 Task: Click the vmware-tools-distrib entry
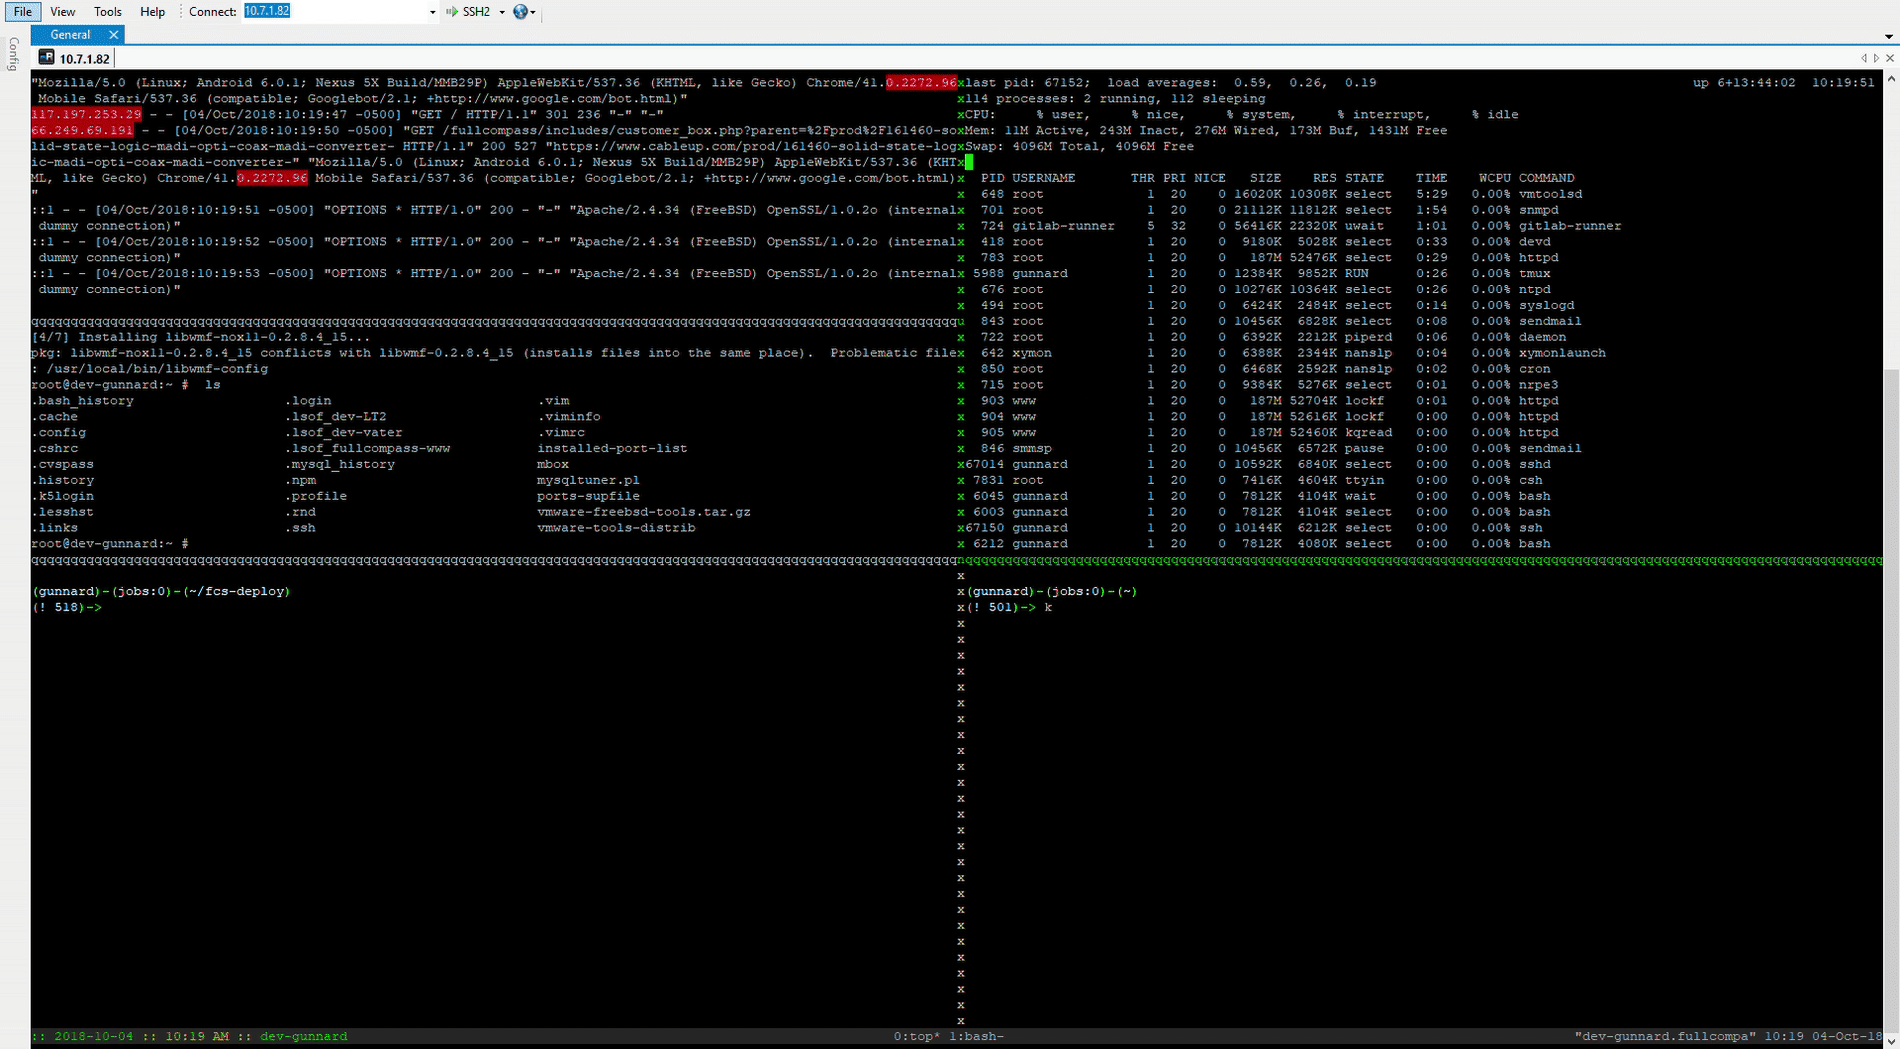616,528
